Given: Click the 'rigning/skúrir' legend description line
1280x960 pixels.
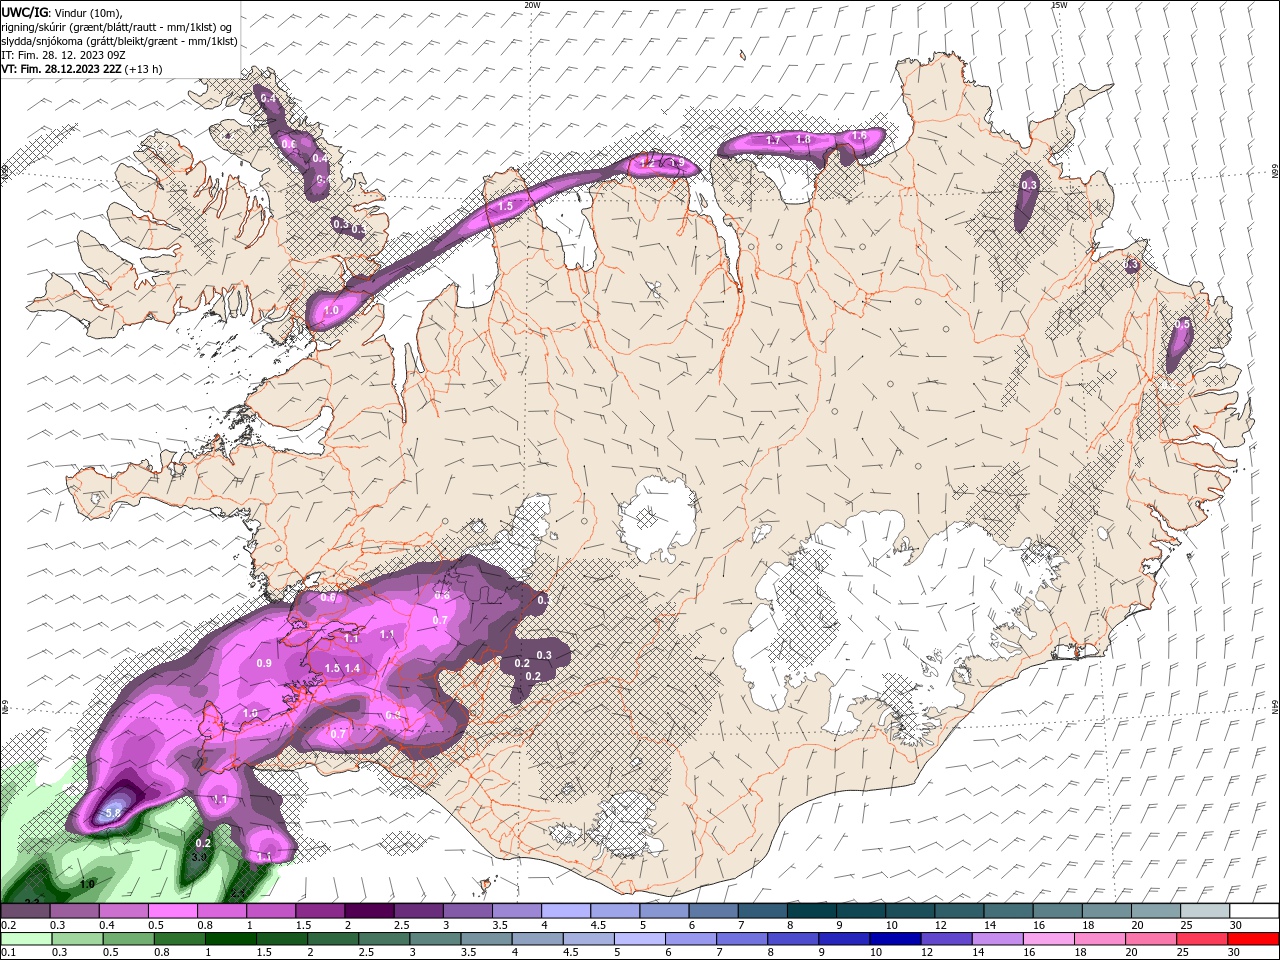Looking at the screenshot, I should (117, 27).
